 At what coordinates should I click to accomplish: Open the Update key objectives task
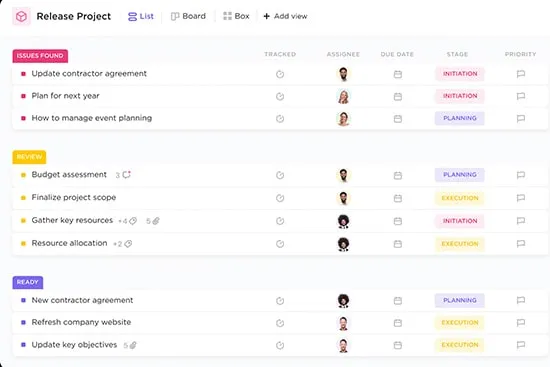(x=74, y=345)
